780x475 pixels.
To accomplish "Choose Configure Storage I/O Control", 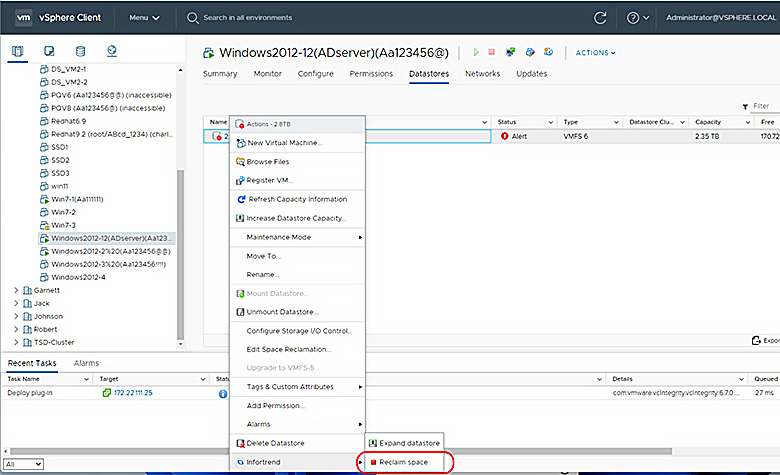I will (x=297, y=331).
